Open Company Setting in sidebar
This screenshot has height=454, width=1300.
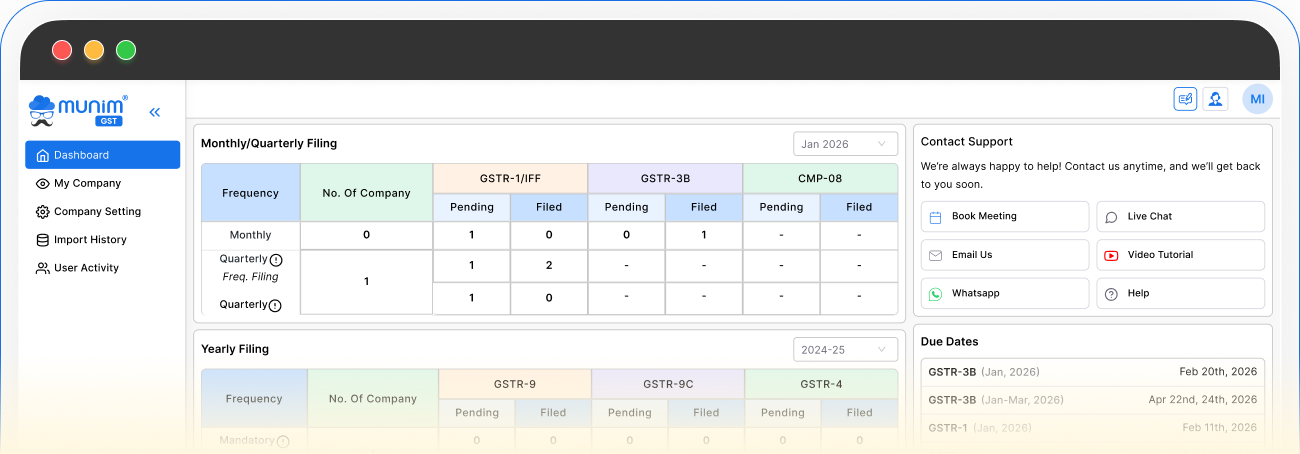[103, 212]
